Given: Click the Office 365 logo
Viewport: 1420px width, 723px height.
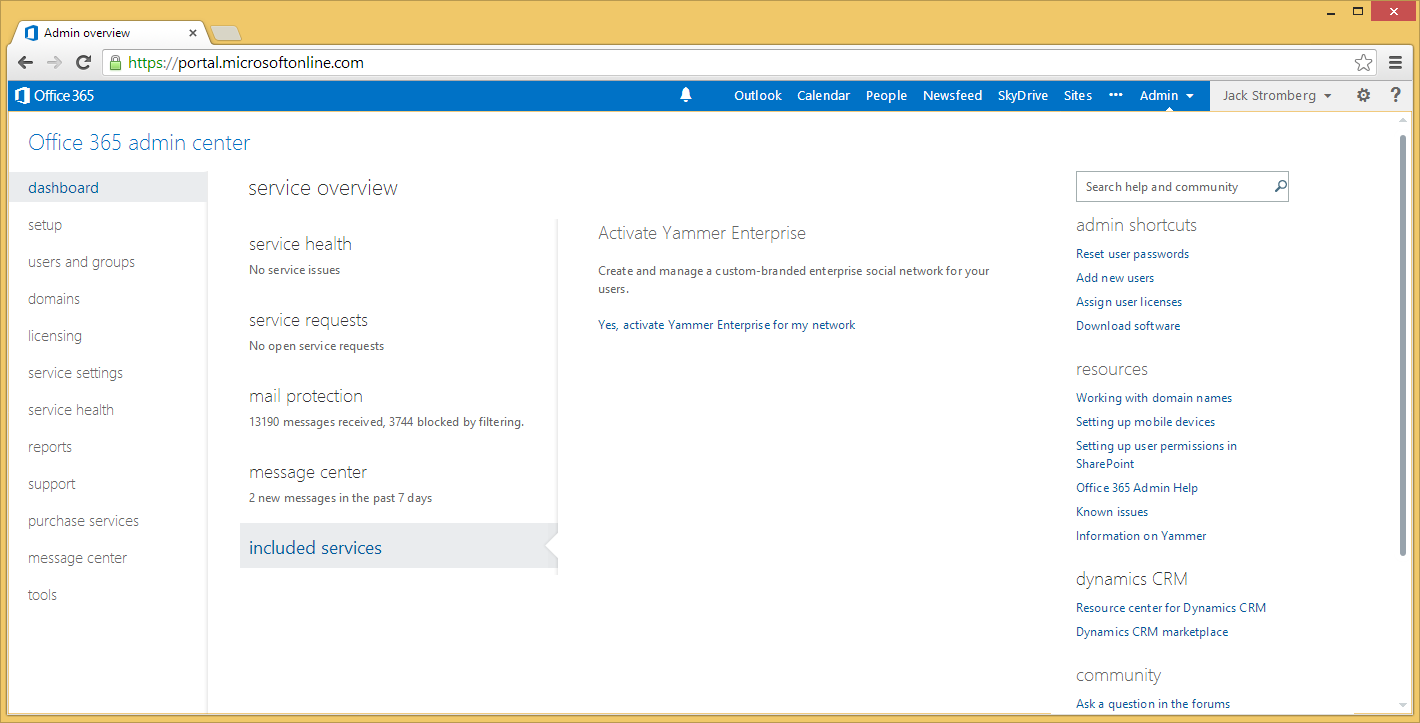Looking at the screenshot, I should (x=55, y=96).
